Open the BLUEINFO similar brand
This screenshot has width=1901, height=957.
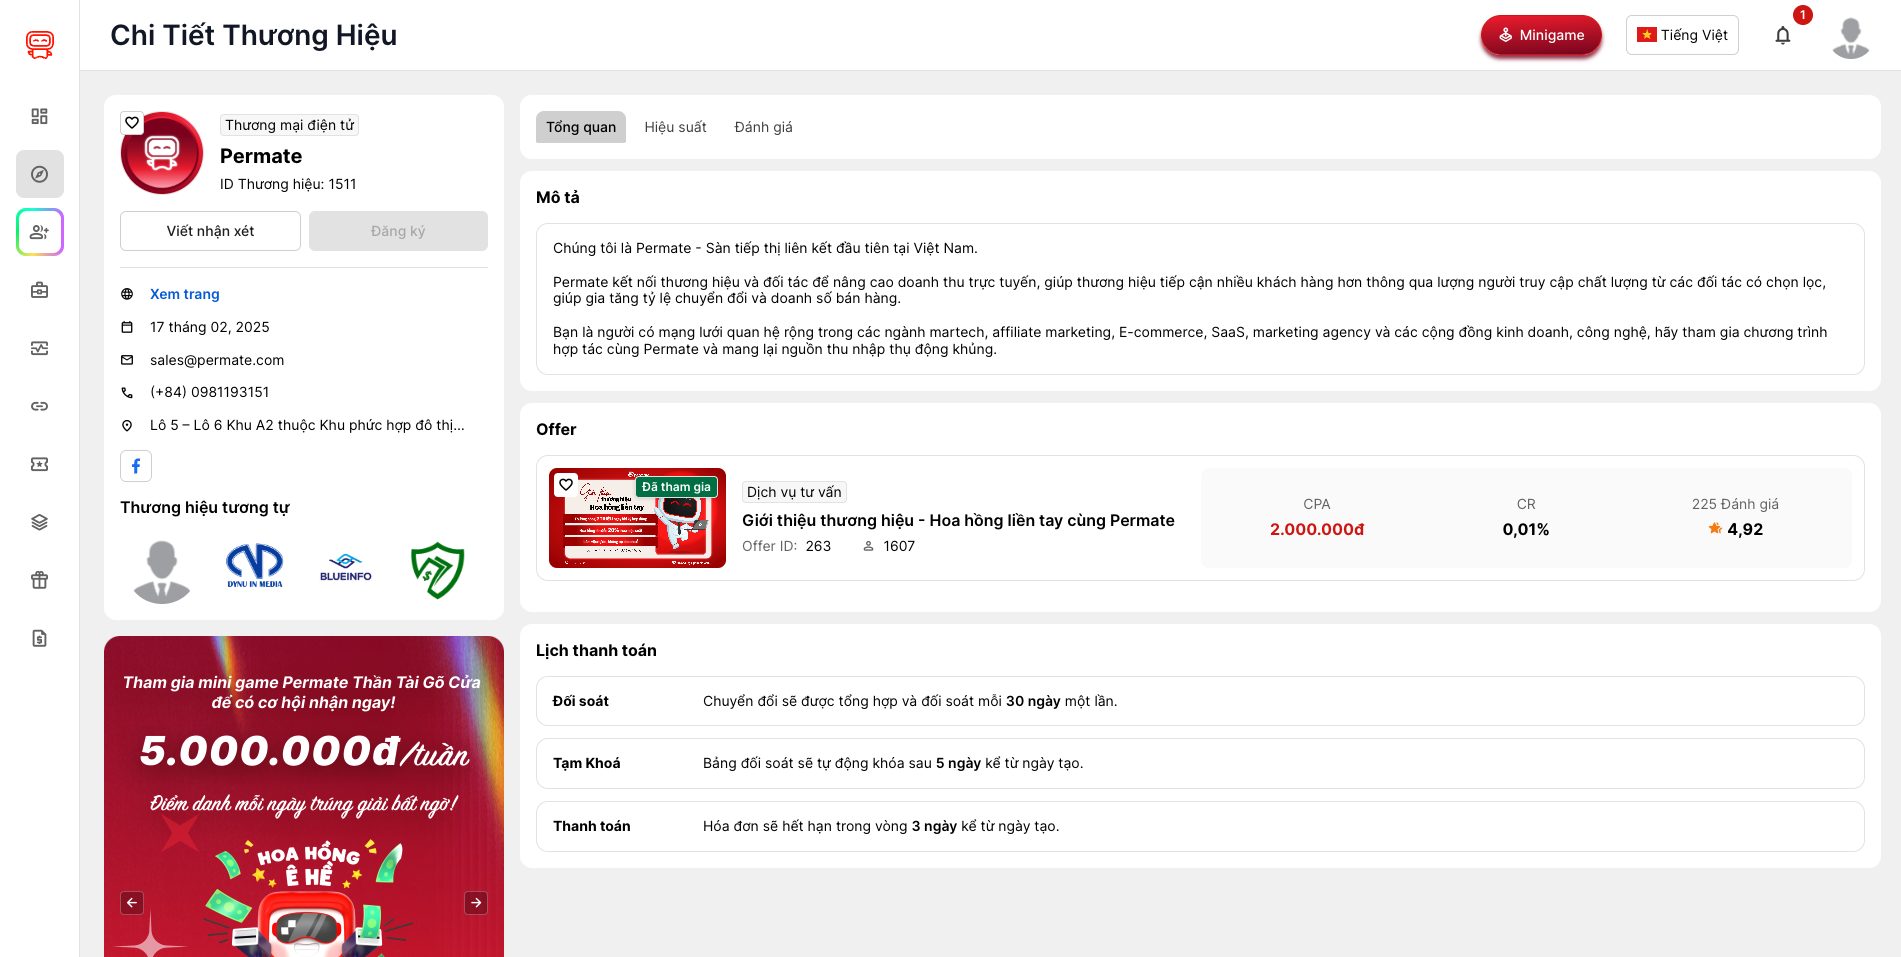point(346,567)
